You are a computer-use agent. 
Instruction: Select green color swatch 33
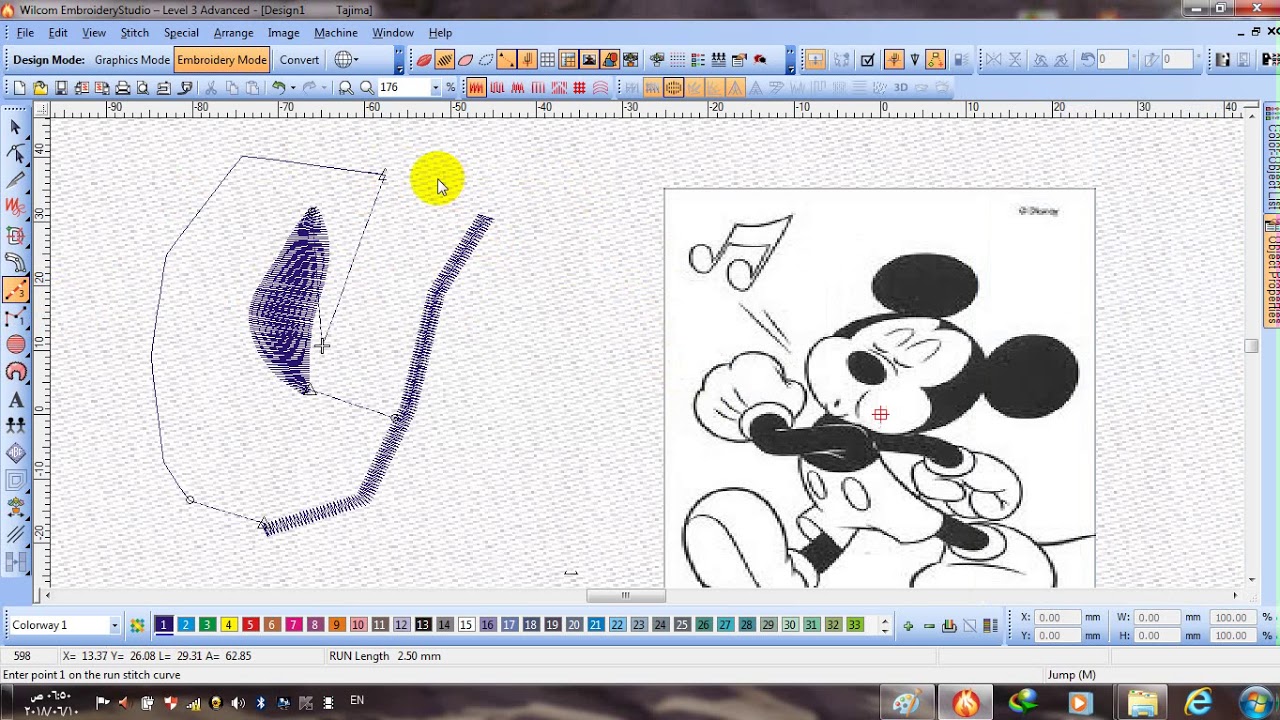click(x=854, y=626)
